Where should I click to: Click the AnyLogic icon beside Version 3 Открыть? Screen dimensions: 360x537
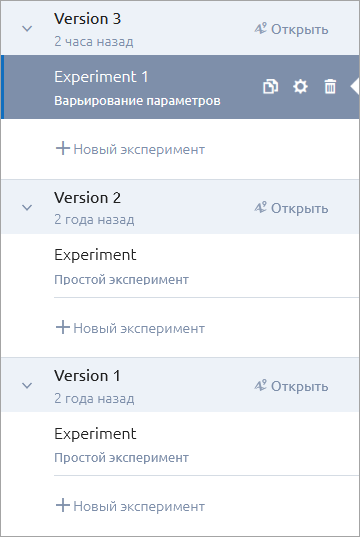(x=260, y=29)
